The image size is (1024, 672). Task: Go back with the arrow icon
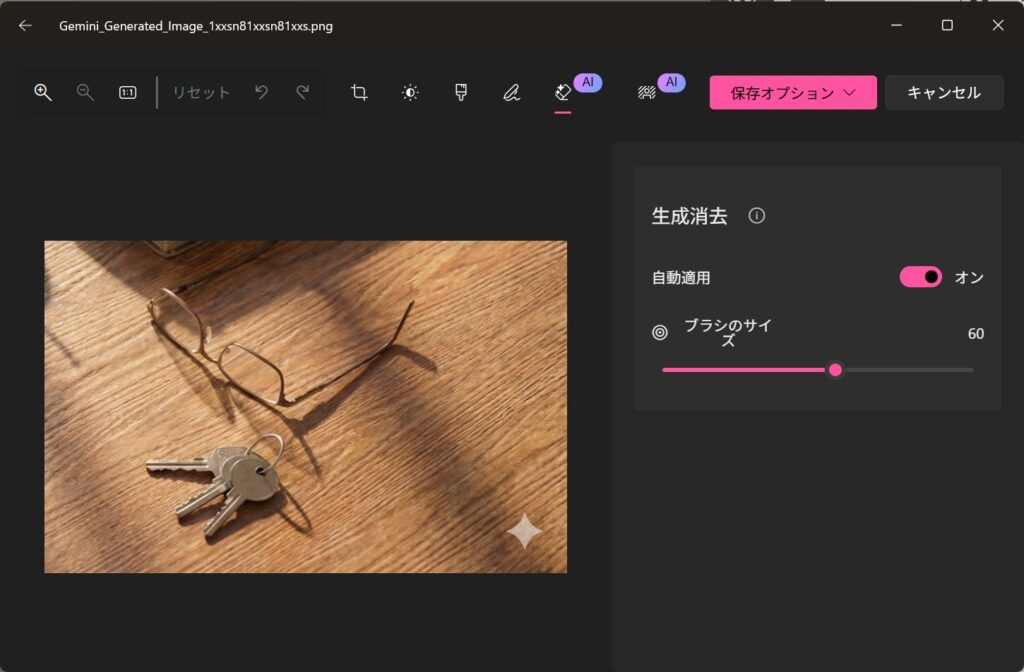tap(25, 26)
